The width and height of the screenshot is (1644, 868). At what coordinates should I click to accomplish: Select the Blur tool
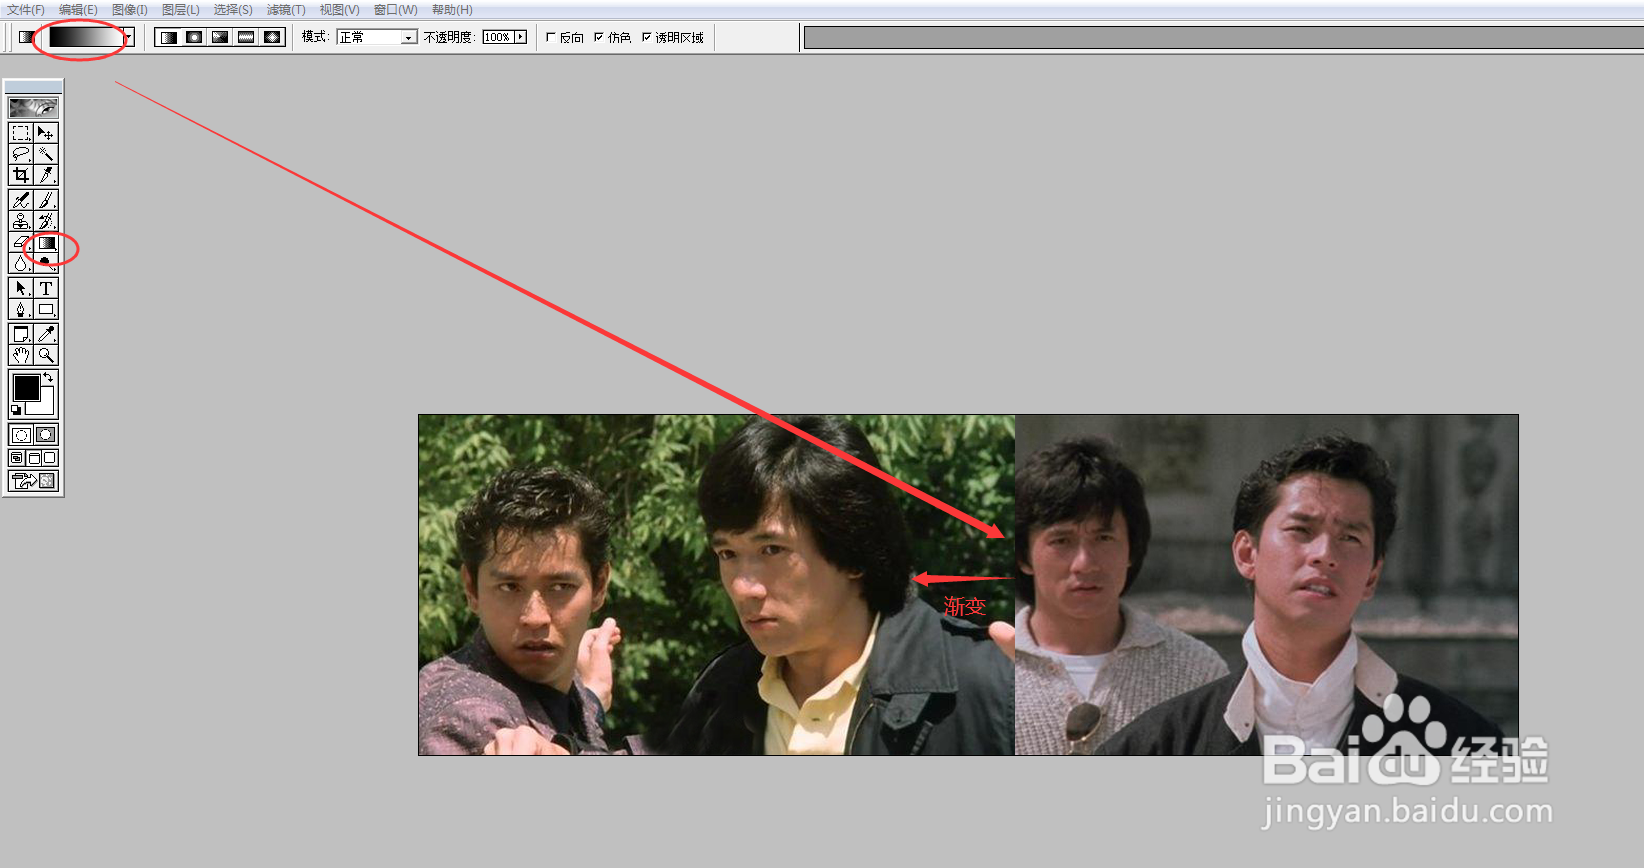tap(21, 263)
